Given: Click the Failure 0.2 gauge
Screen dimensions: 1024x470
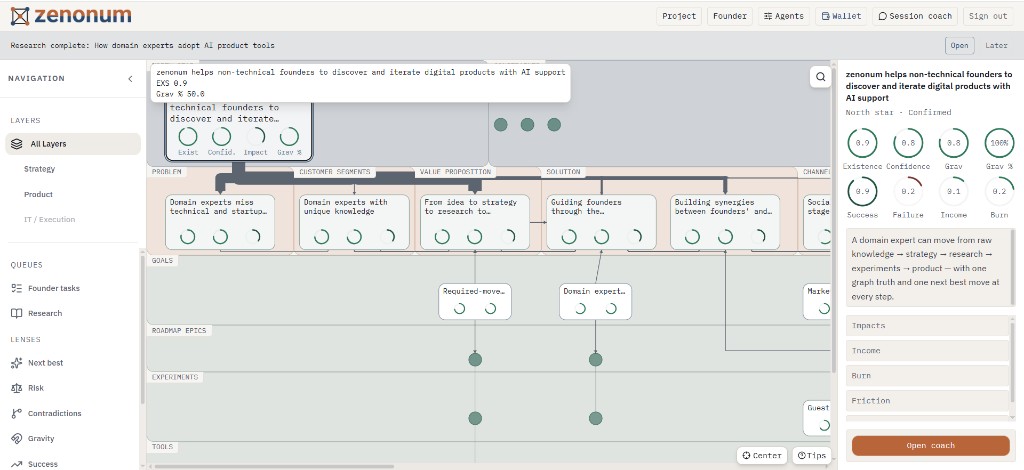Looking at the screenshot, I should (x=908, y=191).
